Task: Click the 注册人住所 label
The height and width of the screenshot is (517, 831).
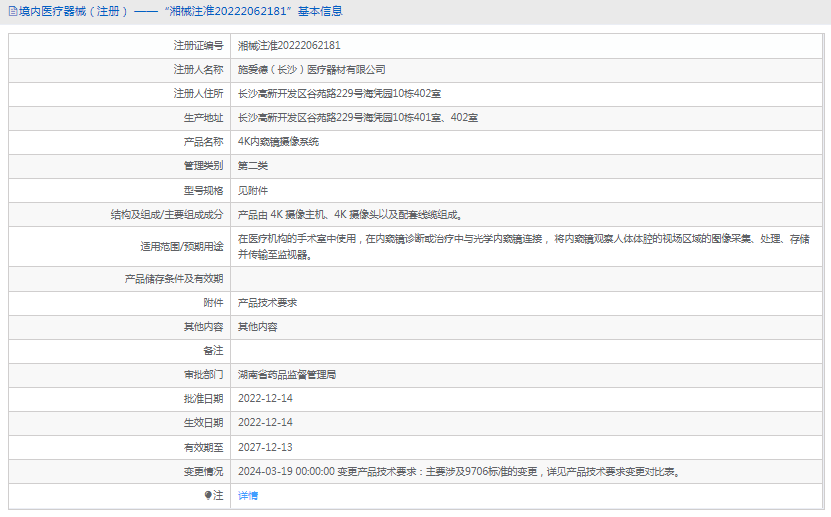Action: coord(198,94)
